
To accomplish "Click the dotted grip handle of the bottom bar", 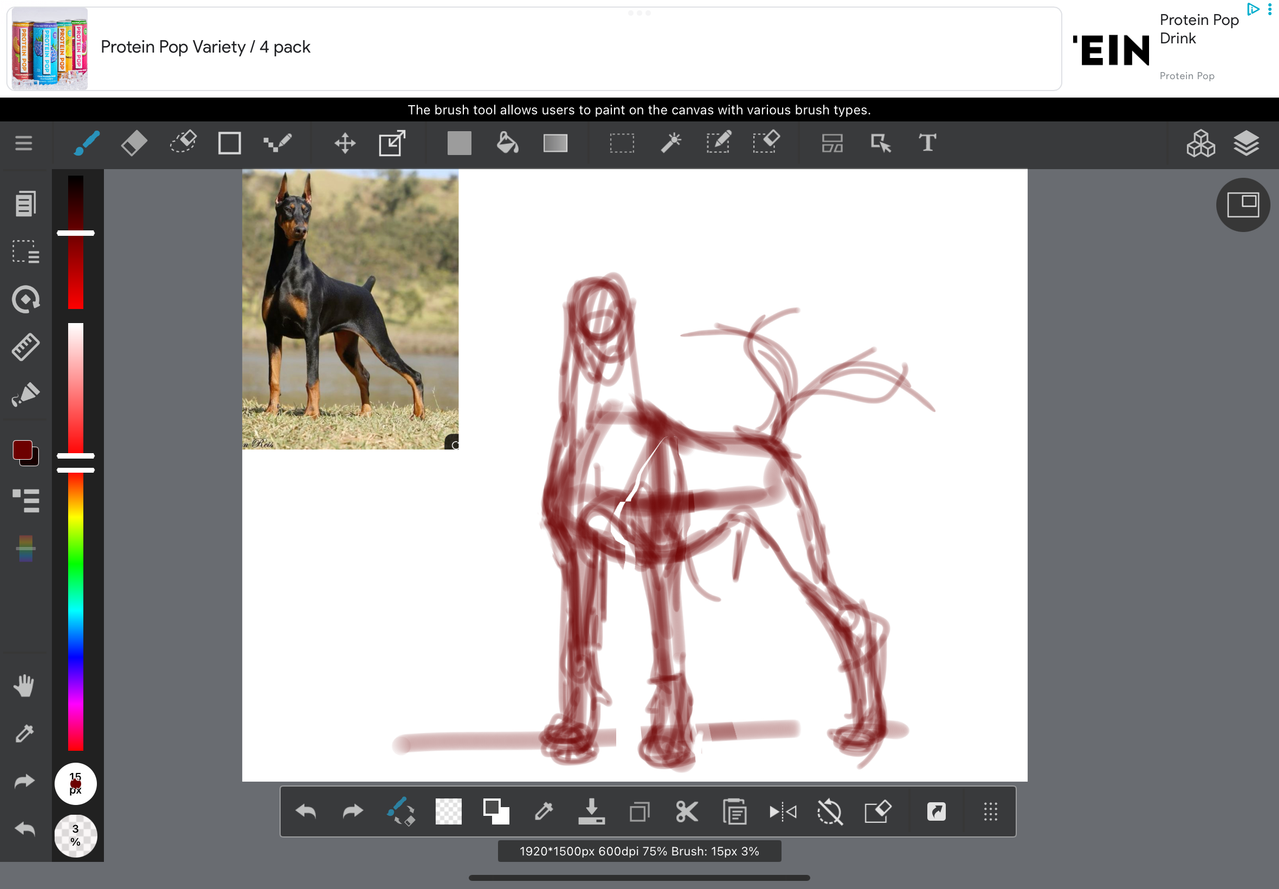I will coord(990,812).
